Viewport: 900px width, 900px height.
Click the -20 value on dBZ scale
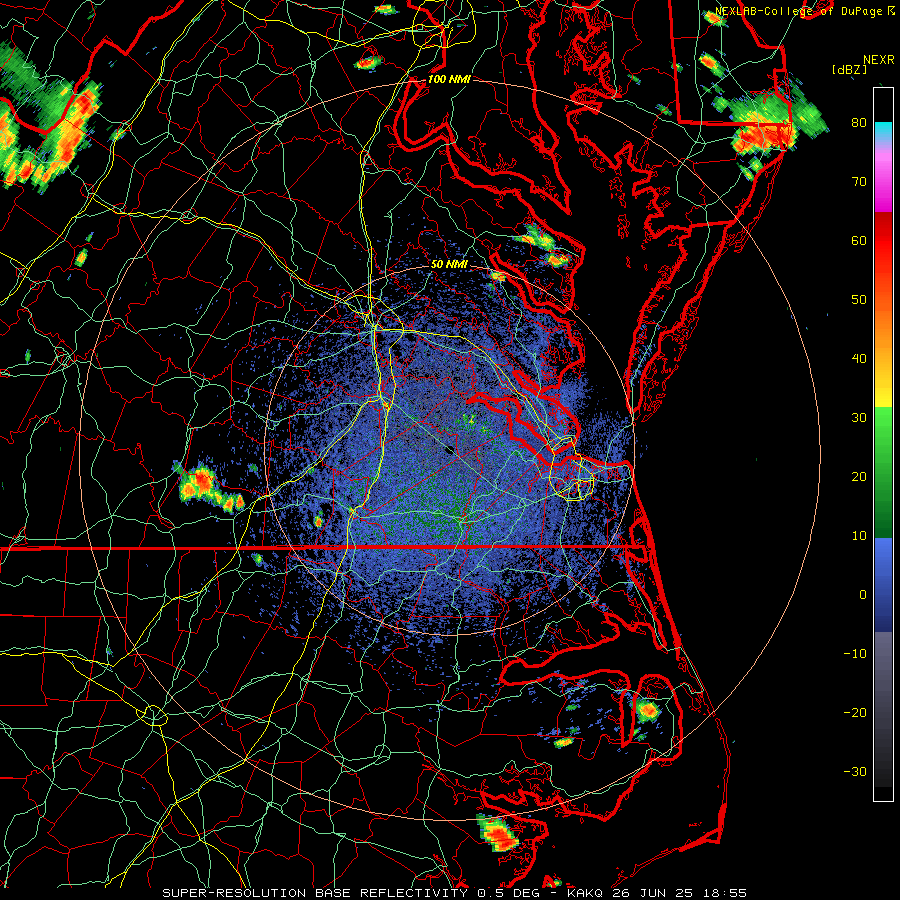[855, 713]
